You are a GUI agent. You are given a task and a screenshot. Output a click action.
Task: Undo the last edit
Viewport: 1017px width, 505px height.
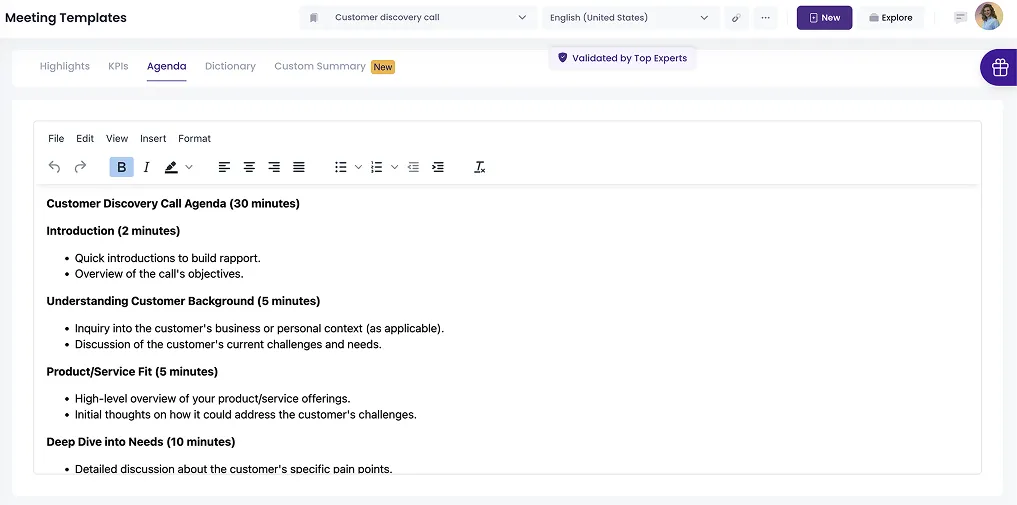coord(54,167)
